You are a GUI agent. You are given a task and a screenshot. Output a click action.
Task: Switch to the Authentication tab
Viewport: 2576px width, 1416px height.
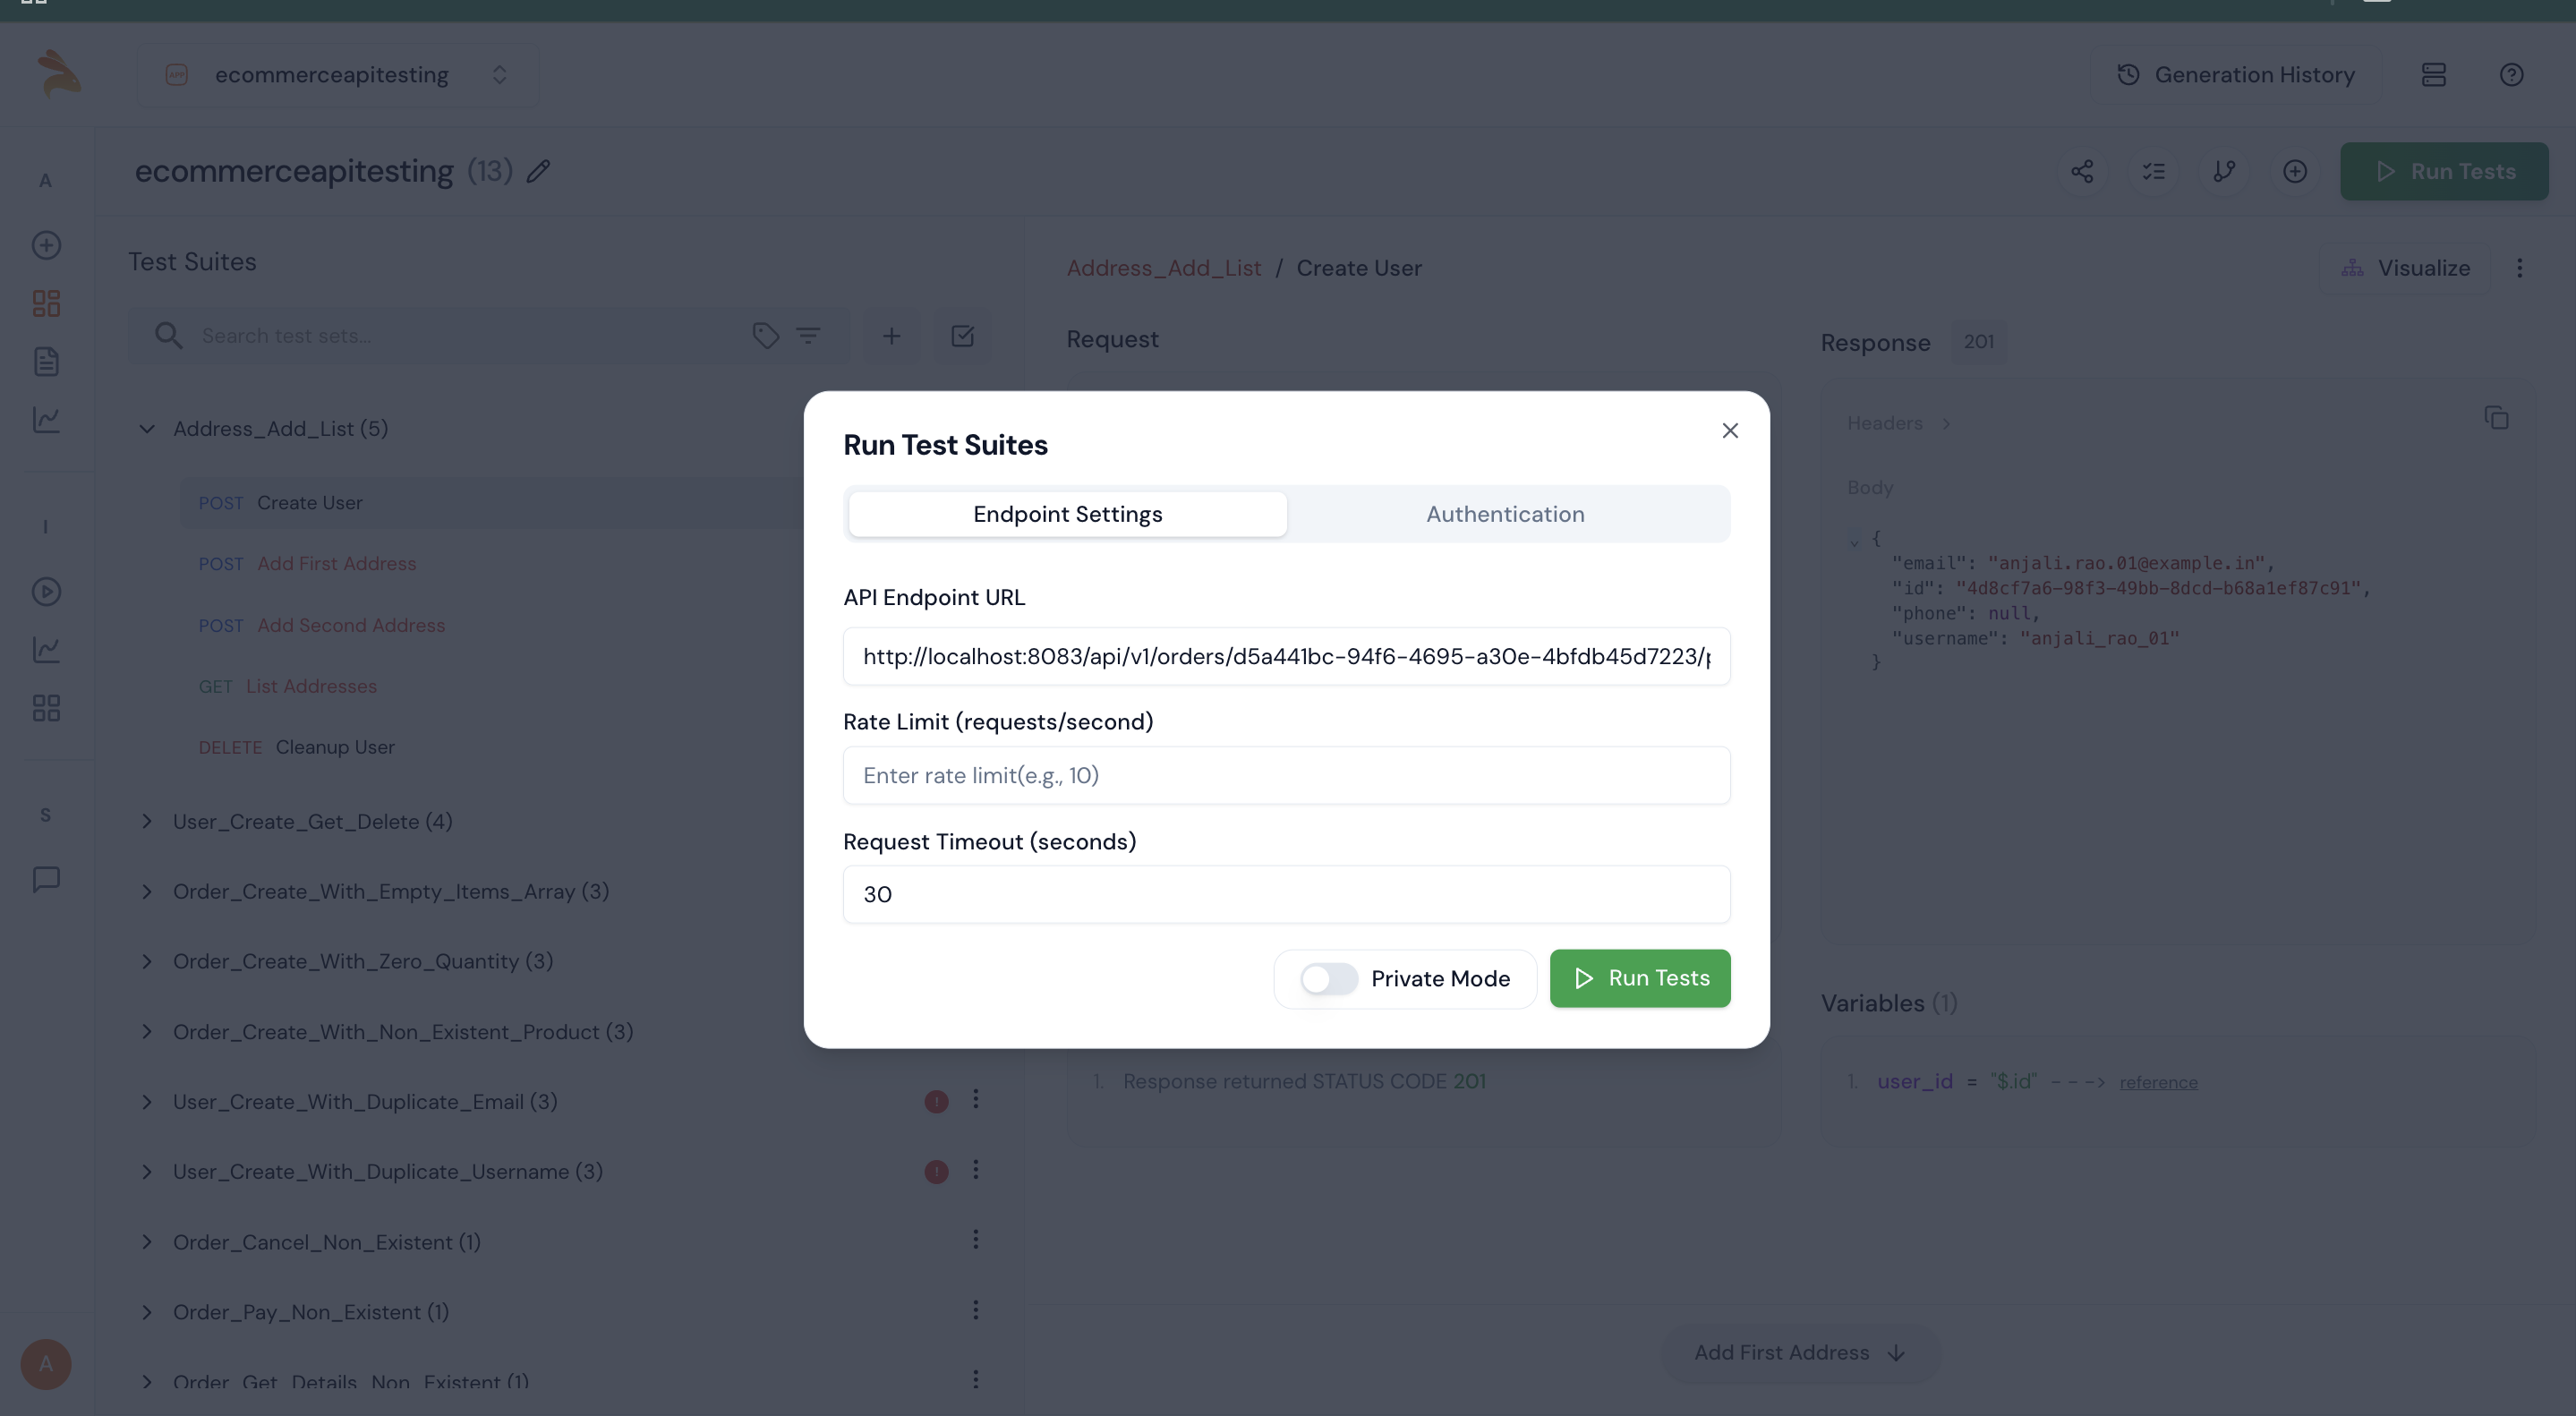pyautogui.click(x=1504, y=513)
